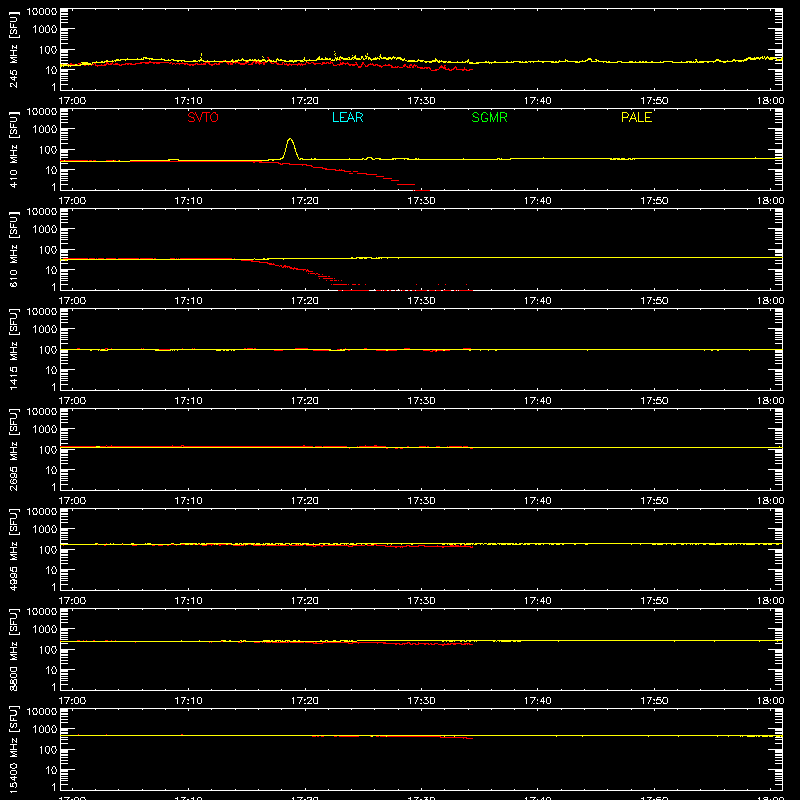Click the 4995 MHz [SFU] axis title
Viewport: 800px width, 800px height.
pos(13,549)
